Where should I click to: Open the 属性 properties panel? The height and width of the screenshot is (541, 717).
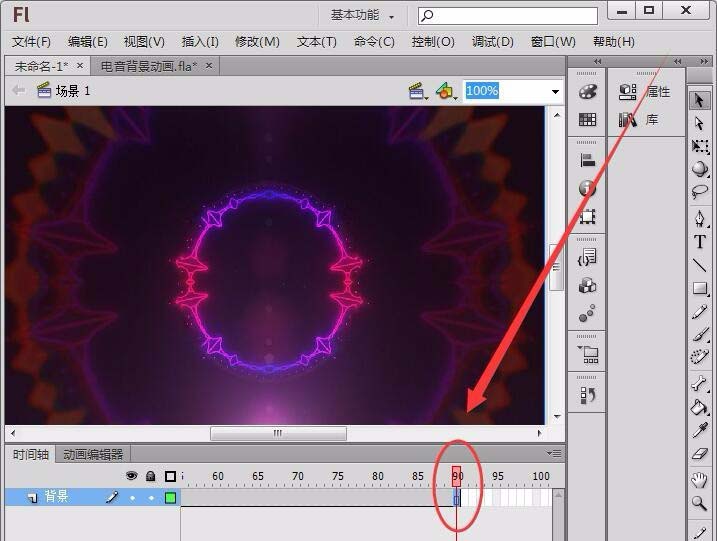pyautogui.click(x=645, y=92)
